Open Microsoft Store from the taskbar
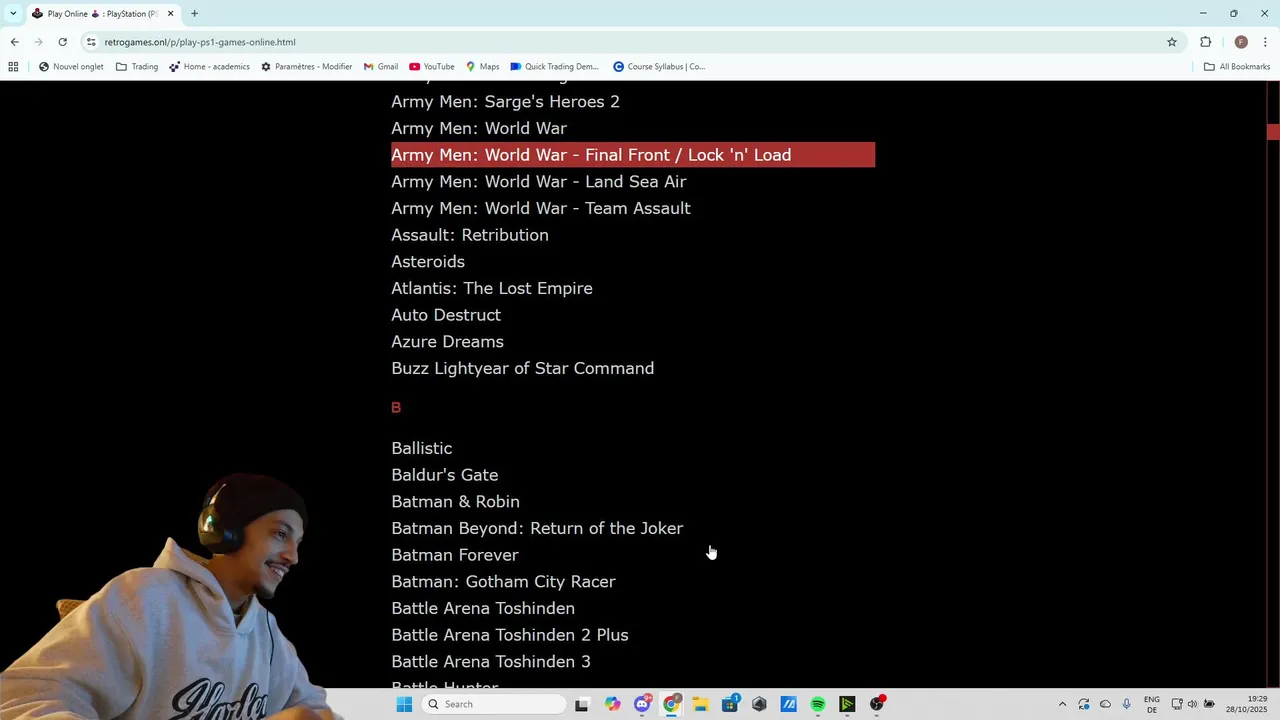This screenshot has height=720, width=1280. coord(730,704)
